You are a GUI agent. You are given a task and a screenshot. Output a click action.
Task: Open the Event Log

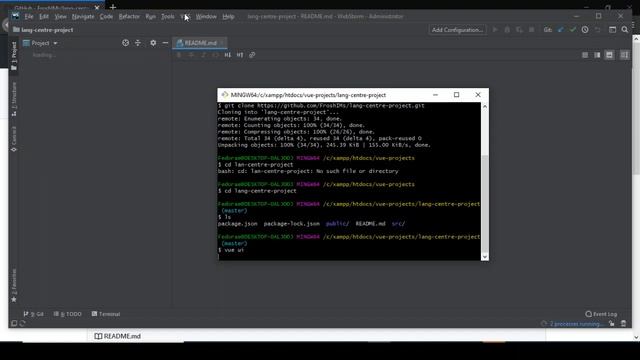(601, 314)
